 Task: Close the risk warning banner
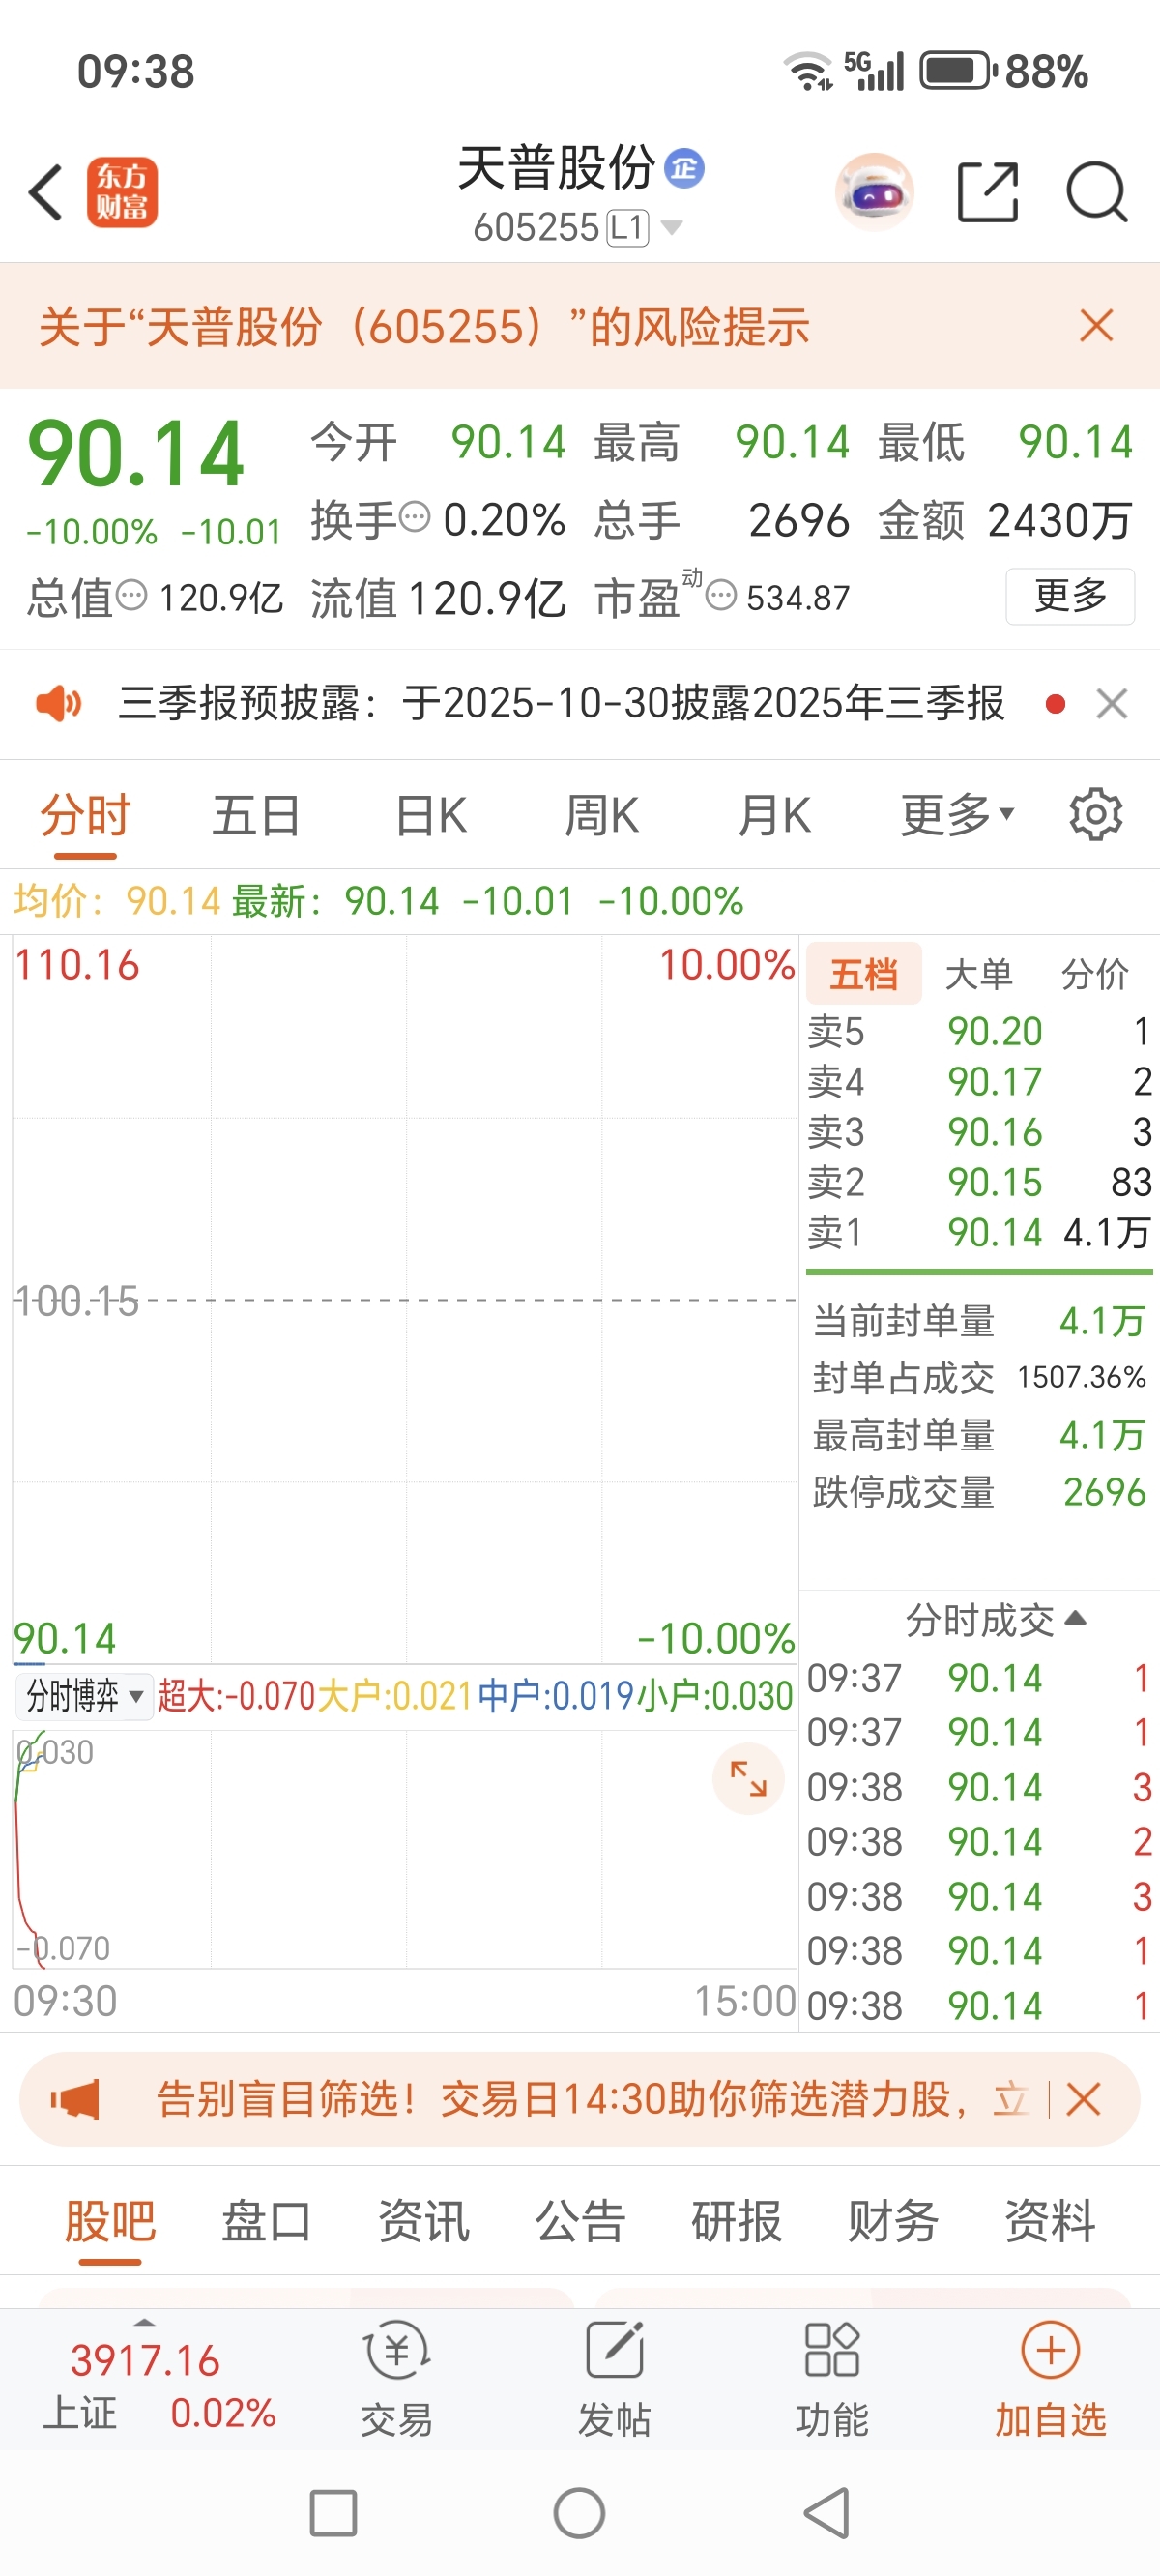tap(1097, 326)
